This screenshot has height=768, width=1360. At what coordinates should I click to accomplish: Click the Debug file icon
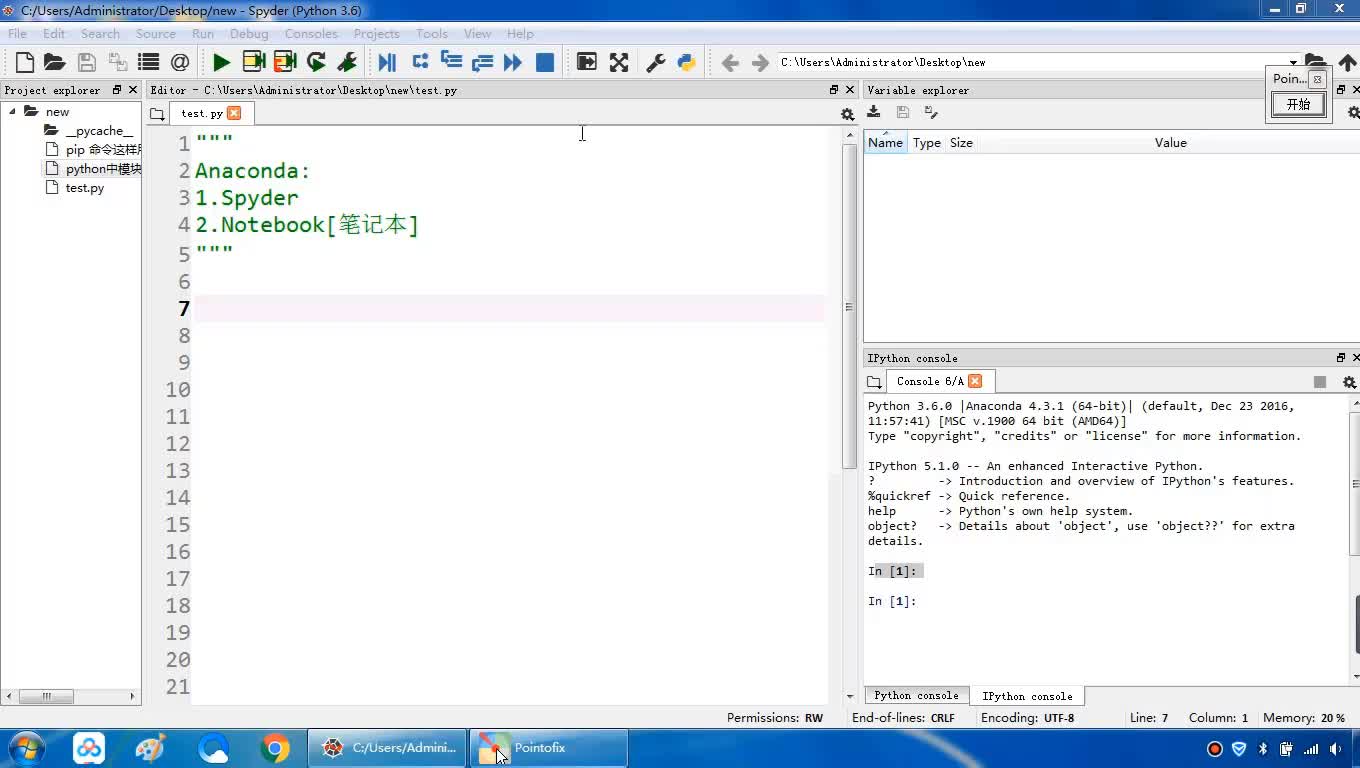click(x=387, y=63)
